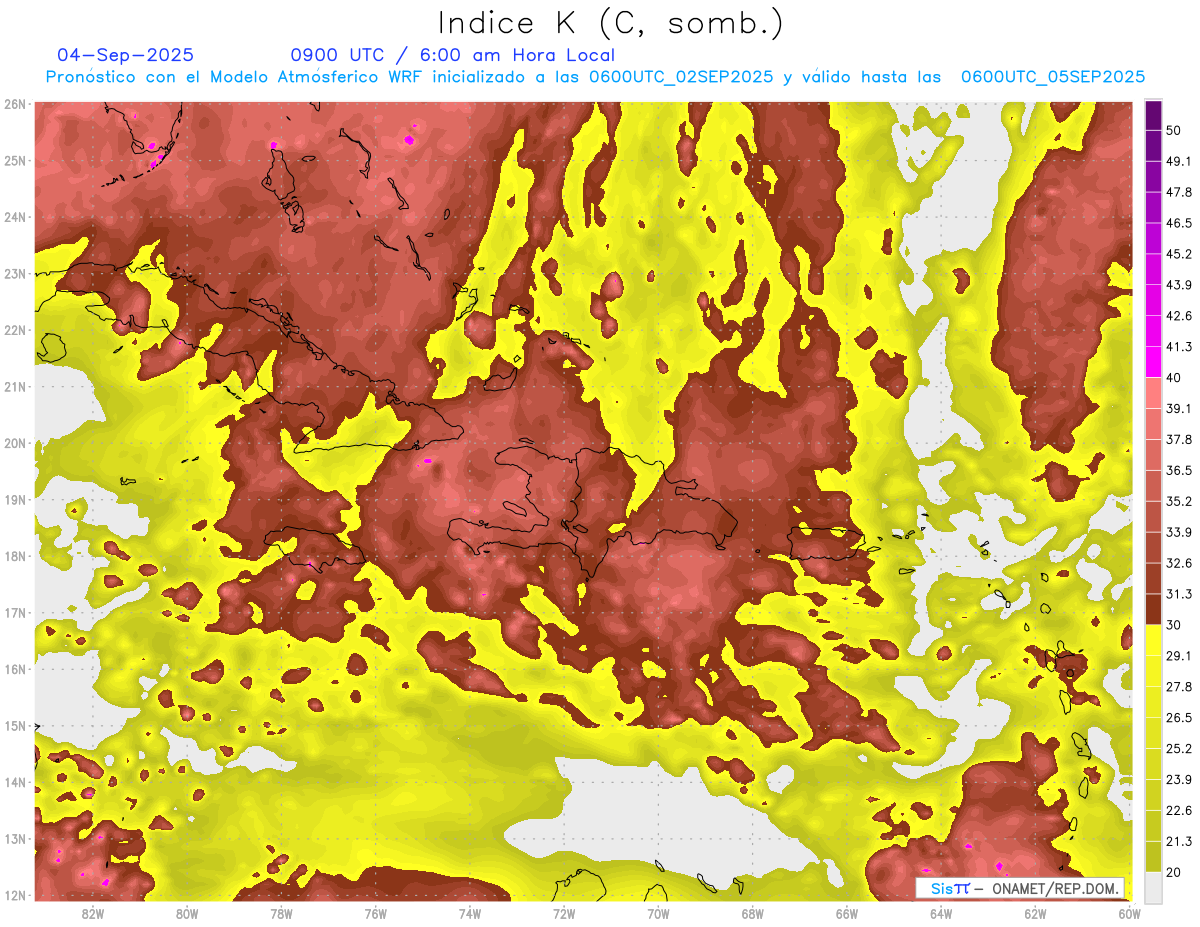Image resolution: width=1200 pixels, height=927 pixels.
Task: Click the longitude axis label "72W"
Action: tap(564, 914)
